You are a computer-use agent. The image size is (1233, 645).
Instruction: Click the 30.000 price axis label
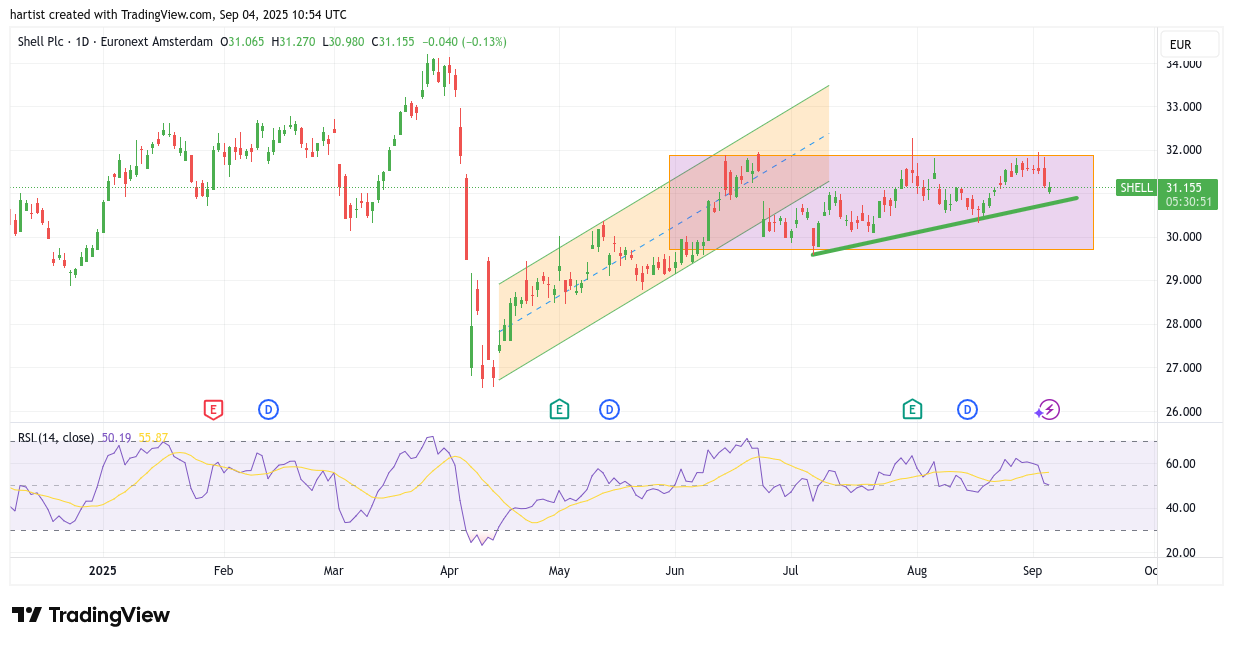point(1184,237)
